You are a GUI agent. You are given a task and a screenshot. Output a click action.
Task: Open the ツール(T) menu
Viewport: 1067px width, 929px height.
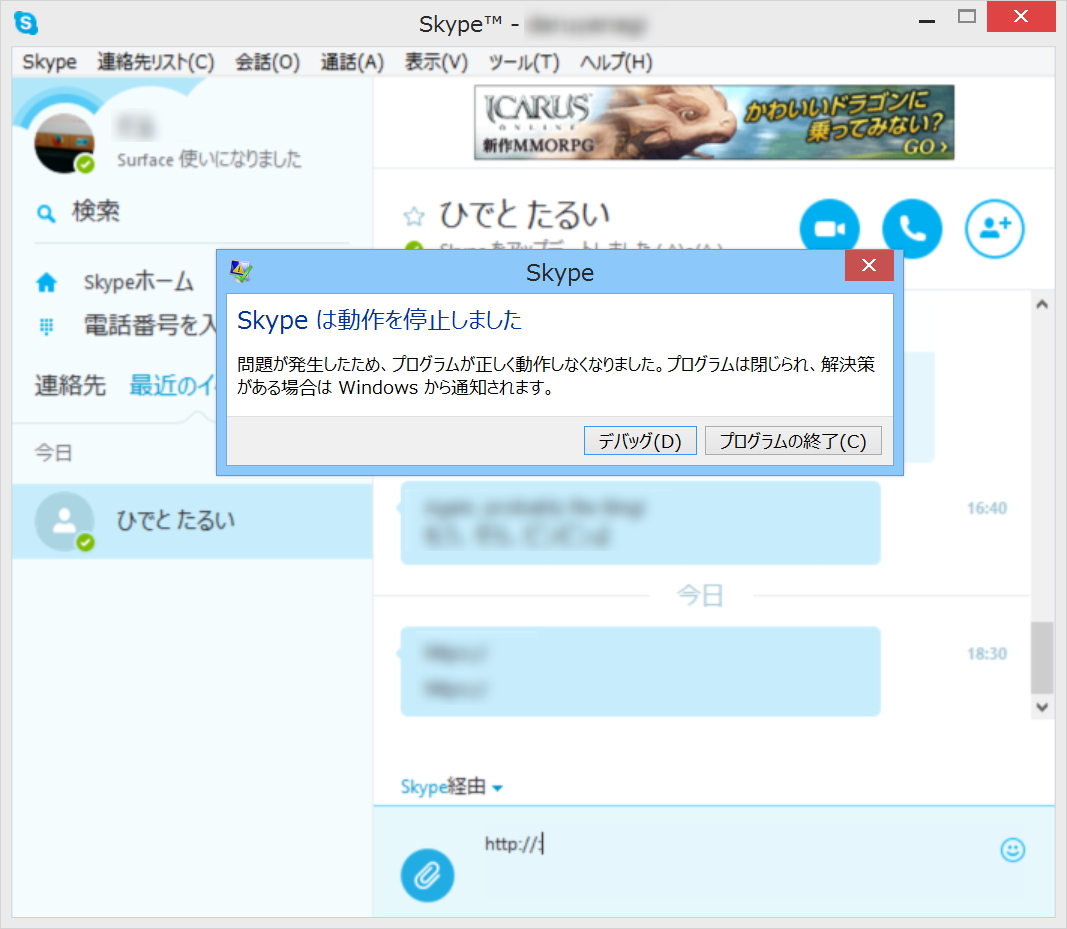[522, 61]
